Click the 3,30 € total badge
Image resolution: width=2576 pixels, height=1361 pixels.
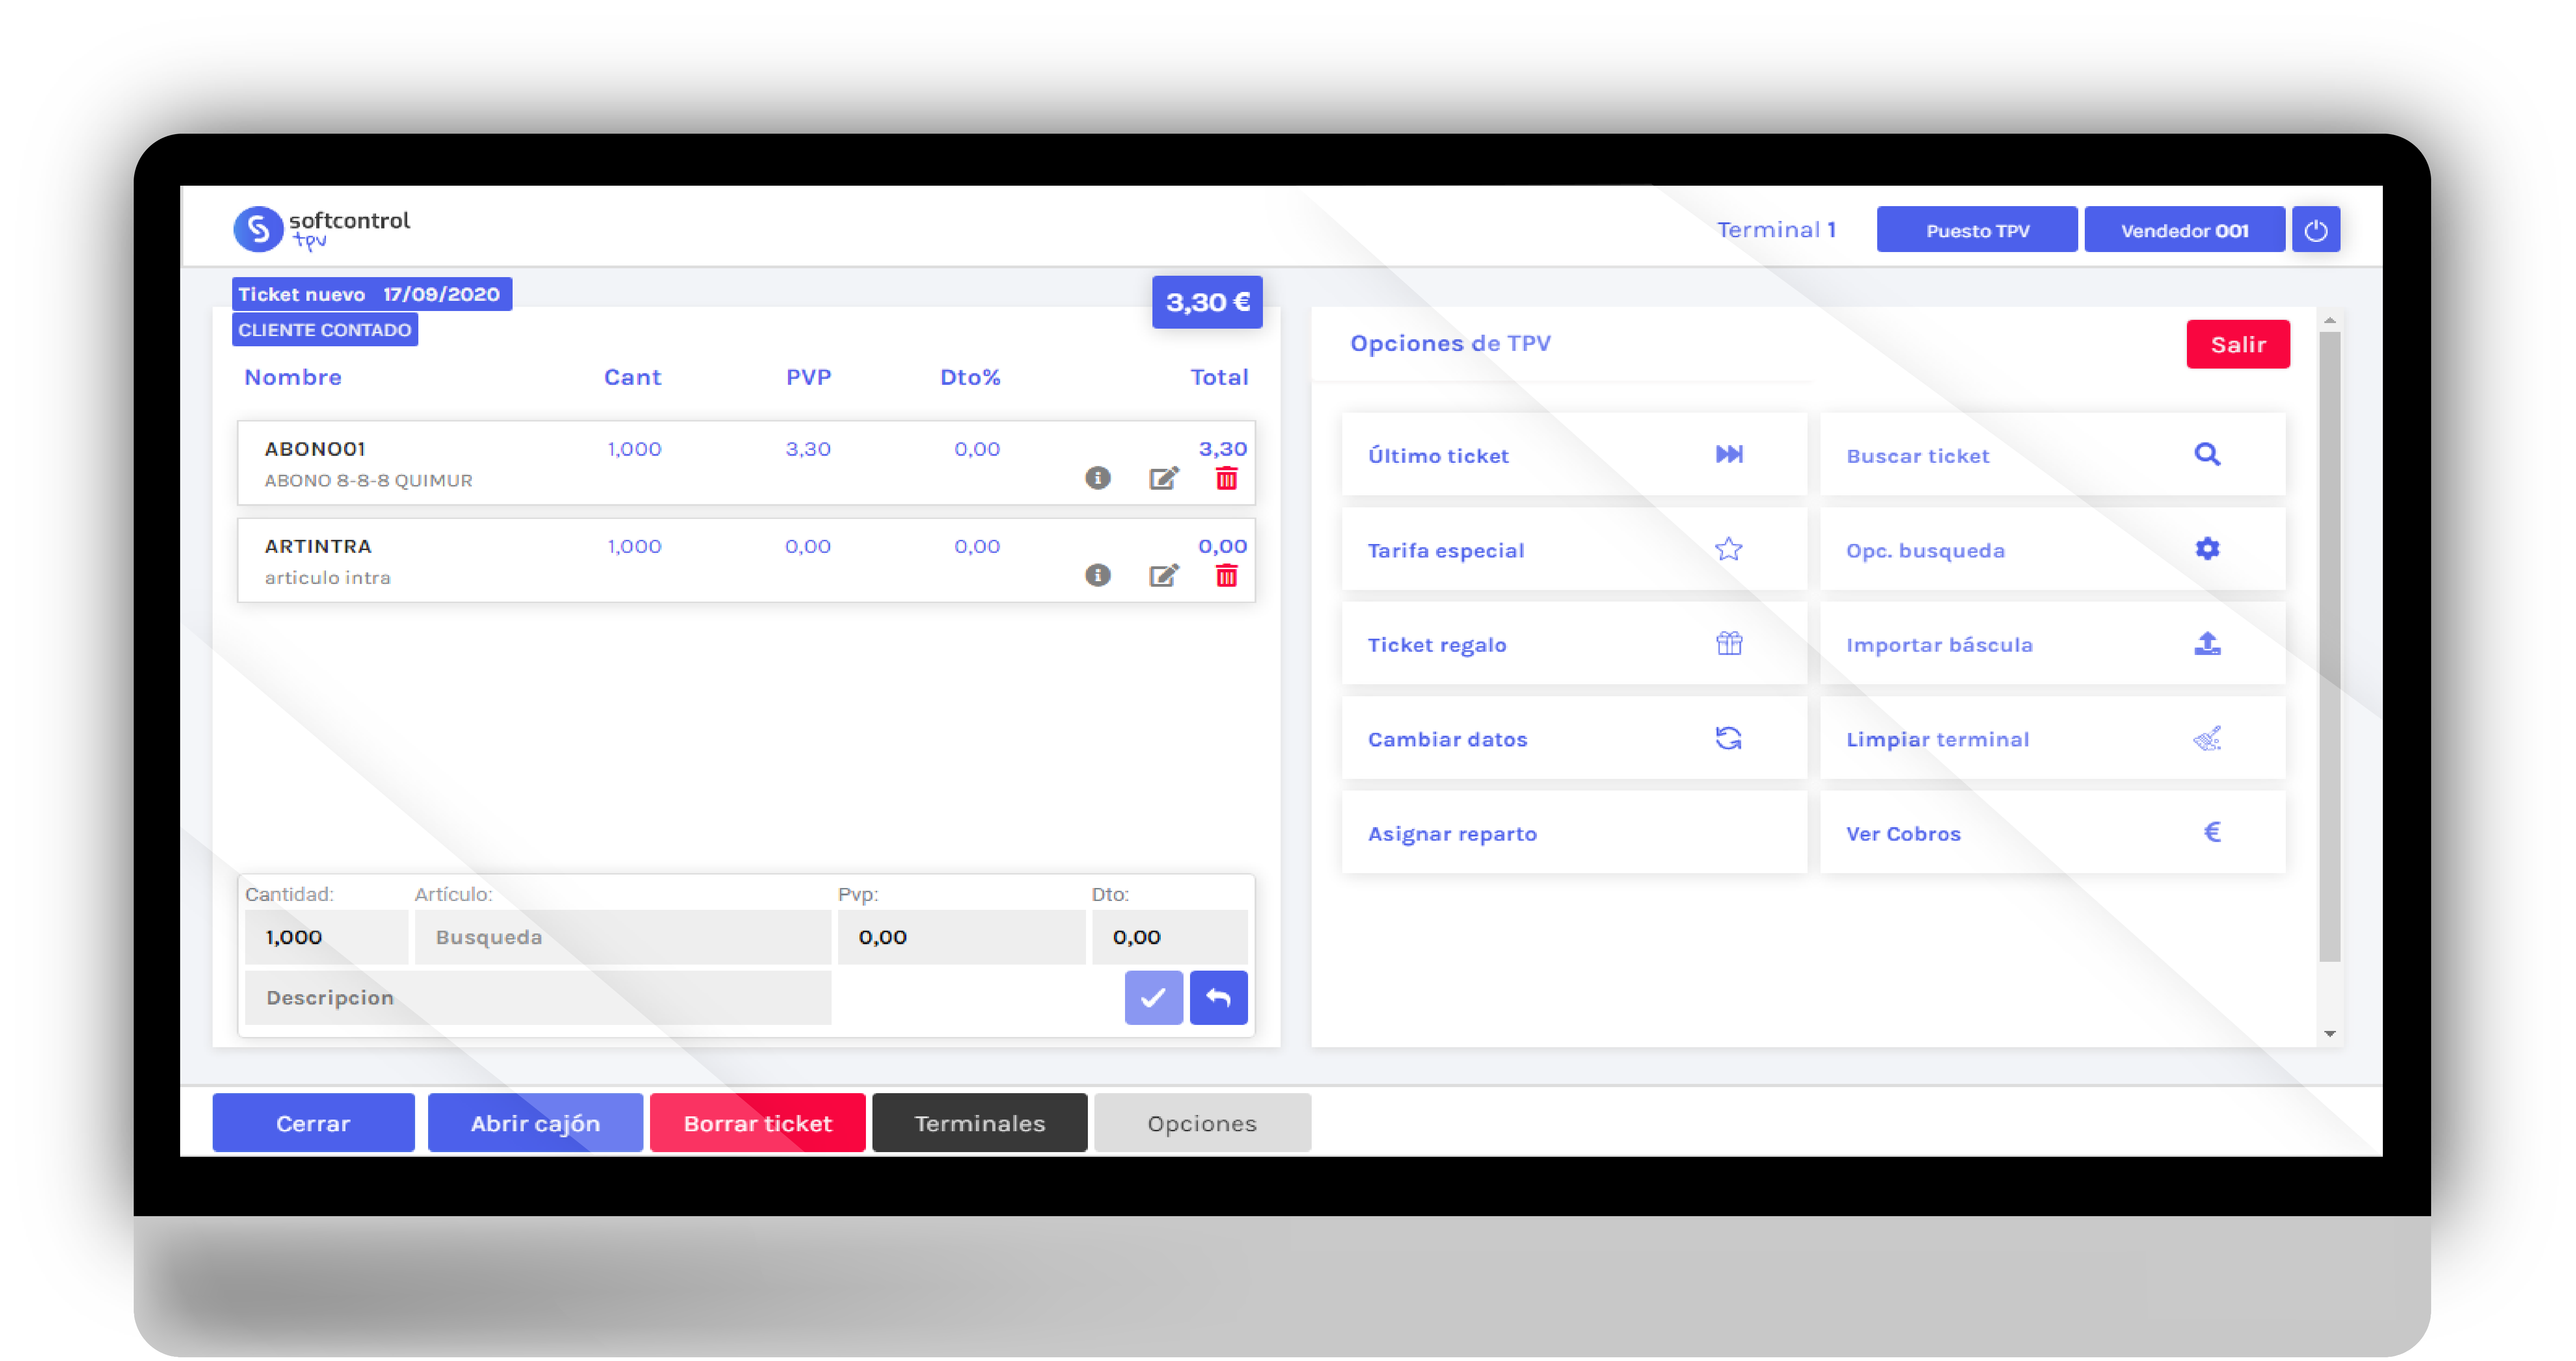[1207, 302]
